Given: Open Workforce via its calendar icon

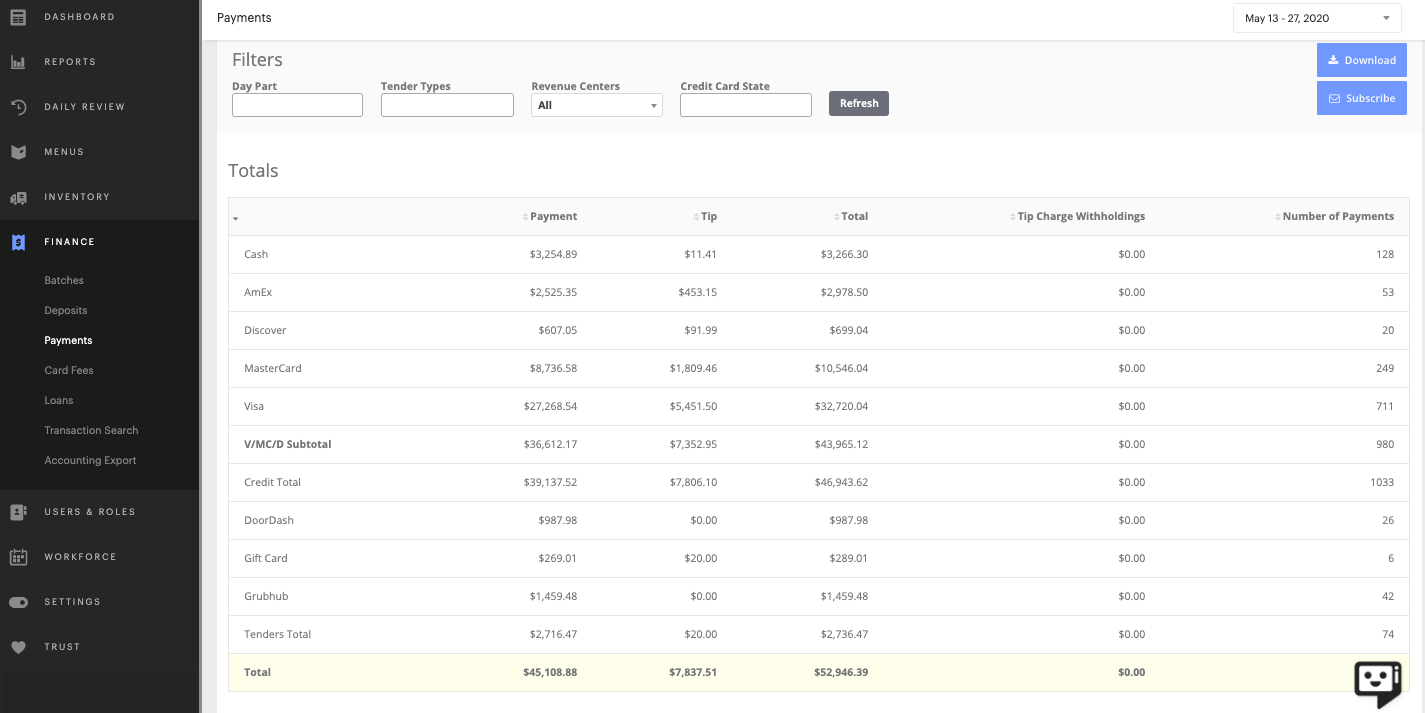Looking at the screenshot, I should pyautogui.click(x=17, y=557).
